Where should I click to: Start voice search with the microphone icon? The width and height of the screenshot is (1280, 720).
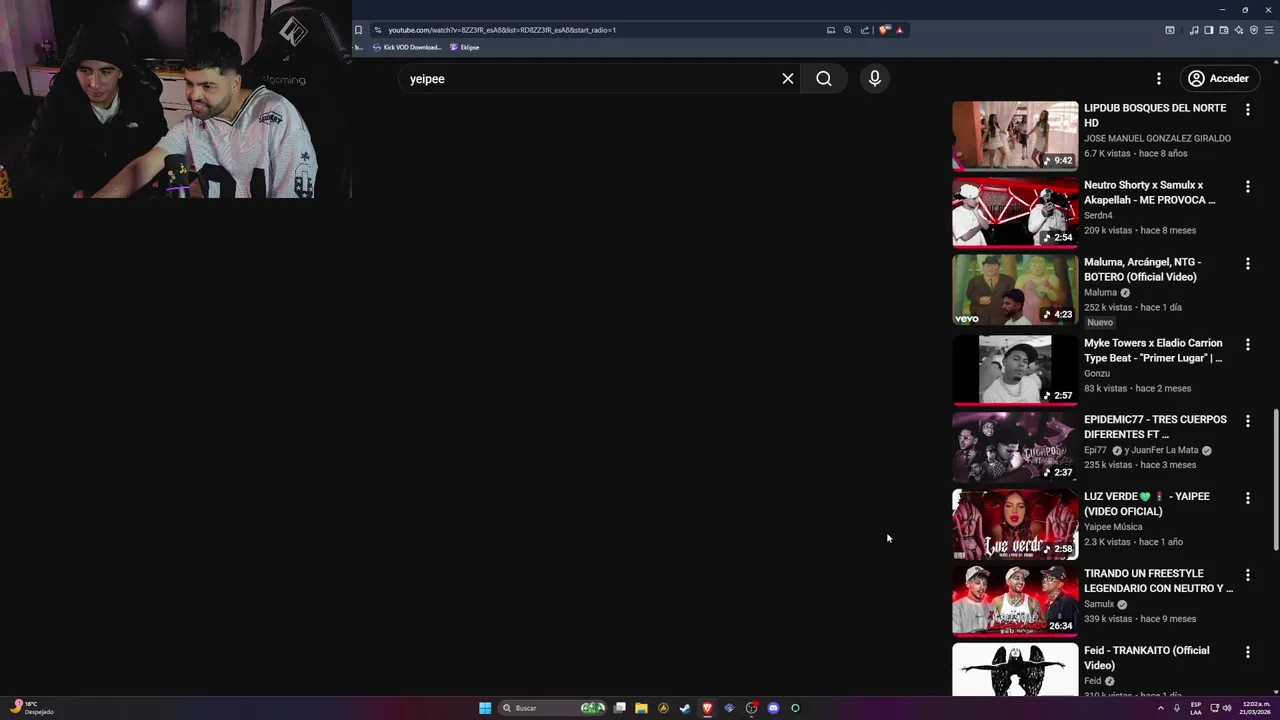pyautogui.click(x=875, y=78)
